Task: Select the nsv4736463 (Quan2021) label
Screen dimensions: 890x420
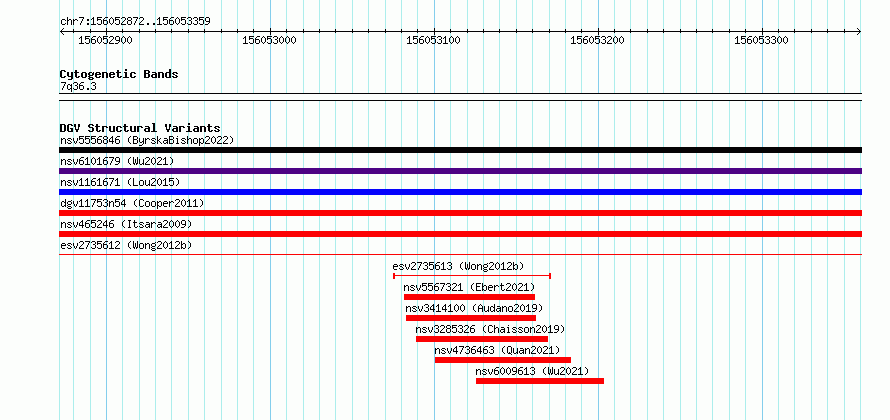Action: [497, 350]
